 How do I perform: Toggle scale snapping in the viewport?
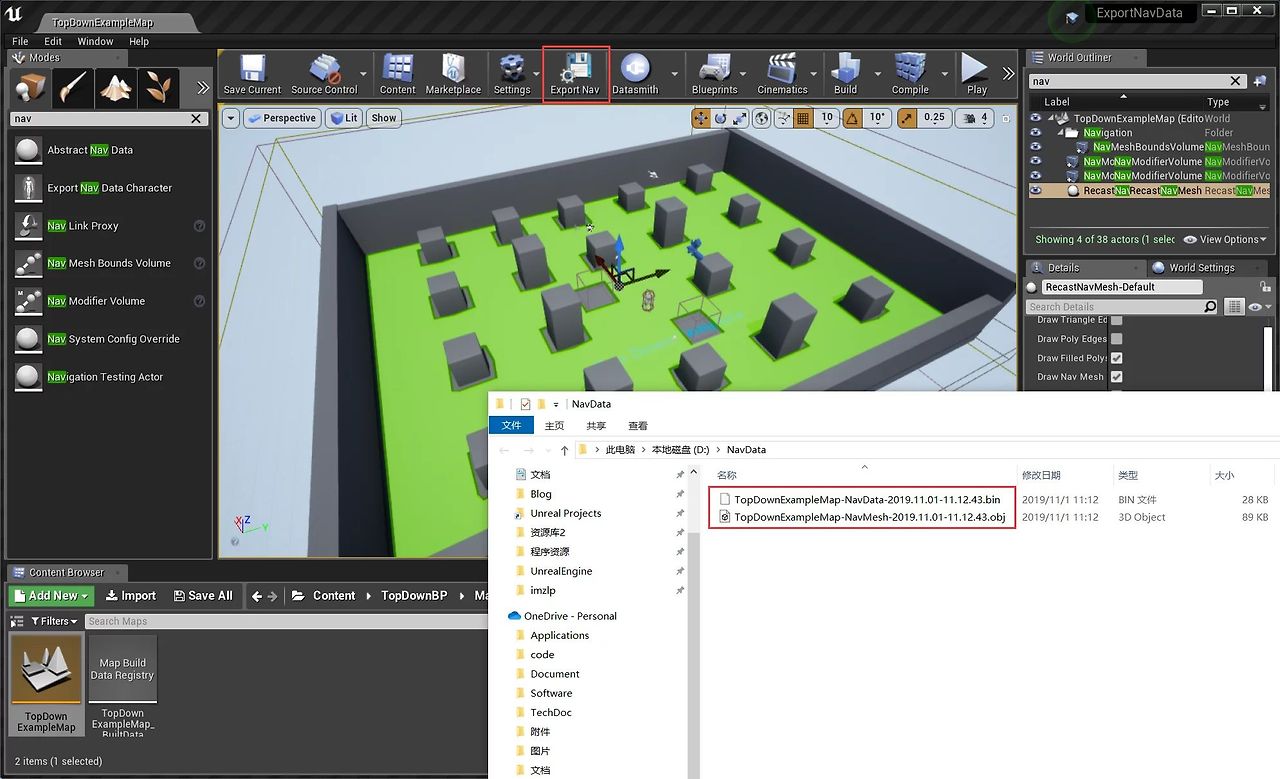(907, 118)
